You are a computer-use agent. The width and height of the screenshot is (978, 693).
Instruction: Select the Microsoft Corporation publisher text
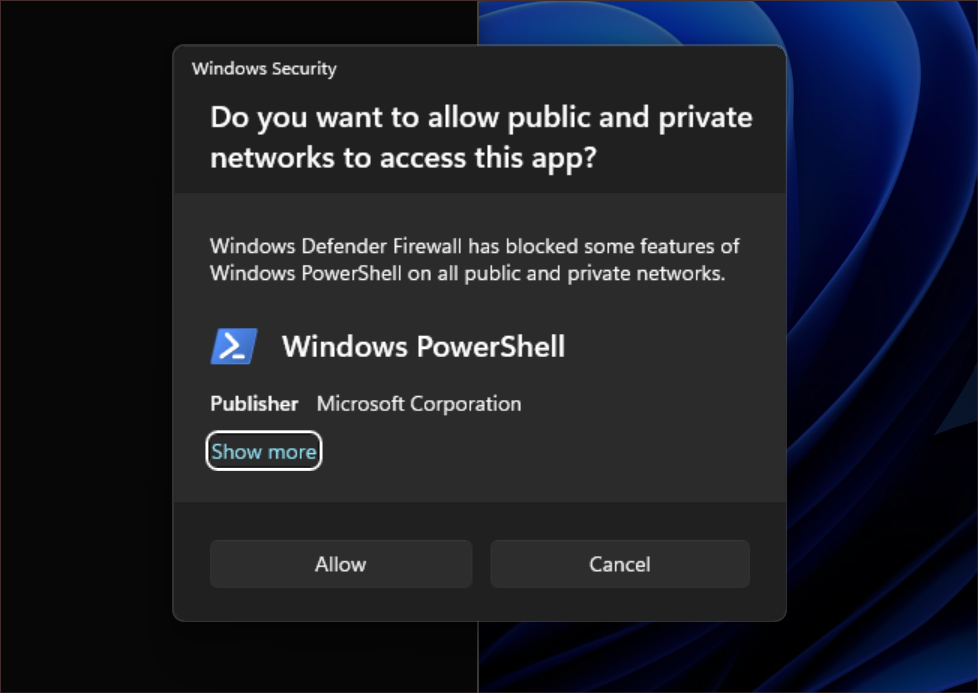tap(419, 404)
